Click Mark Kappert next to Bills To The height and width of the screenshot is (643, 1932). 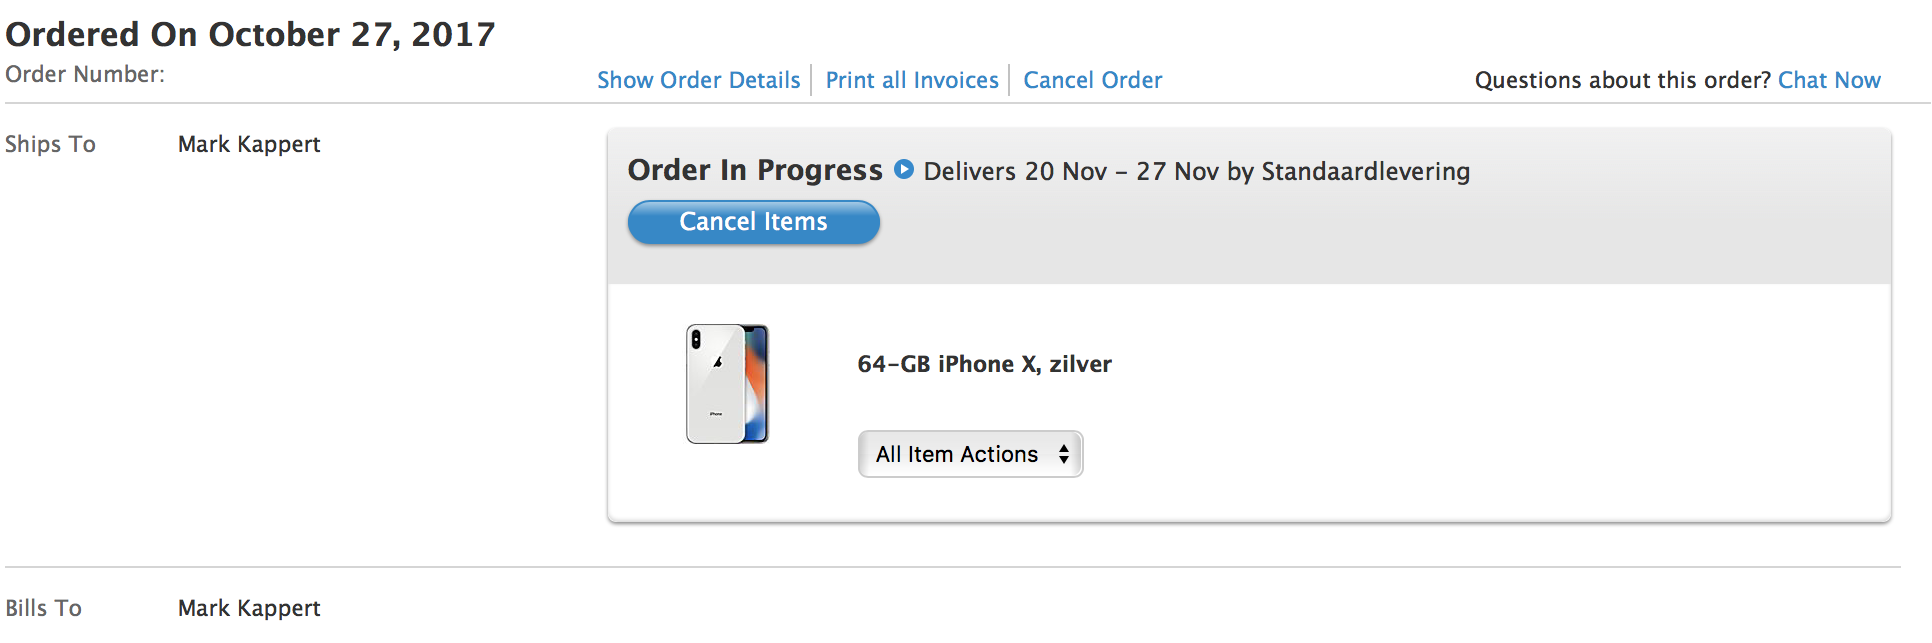tap(249, 608)
